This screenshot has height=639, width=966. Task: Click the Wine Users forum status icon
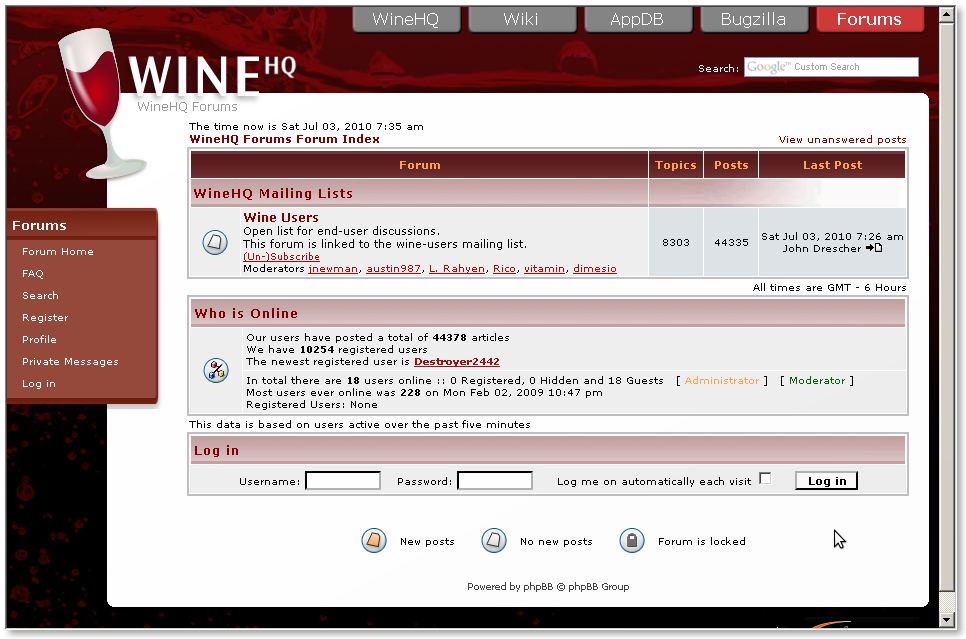pyautogui.click(x=215, y=242)
